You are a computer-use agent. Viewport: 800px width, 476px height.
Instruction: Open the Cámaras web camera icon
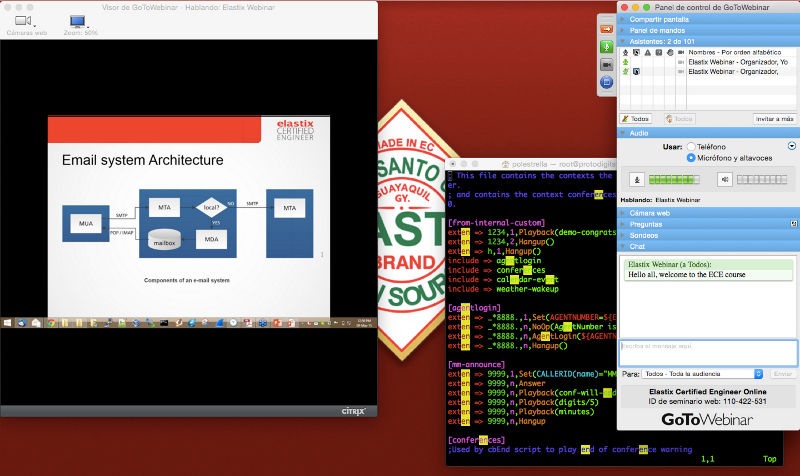pyautogui.click(x=24, y=20)
